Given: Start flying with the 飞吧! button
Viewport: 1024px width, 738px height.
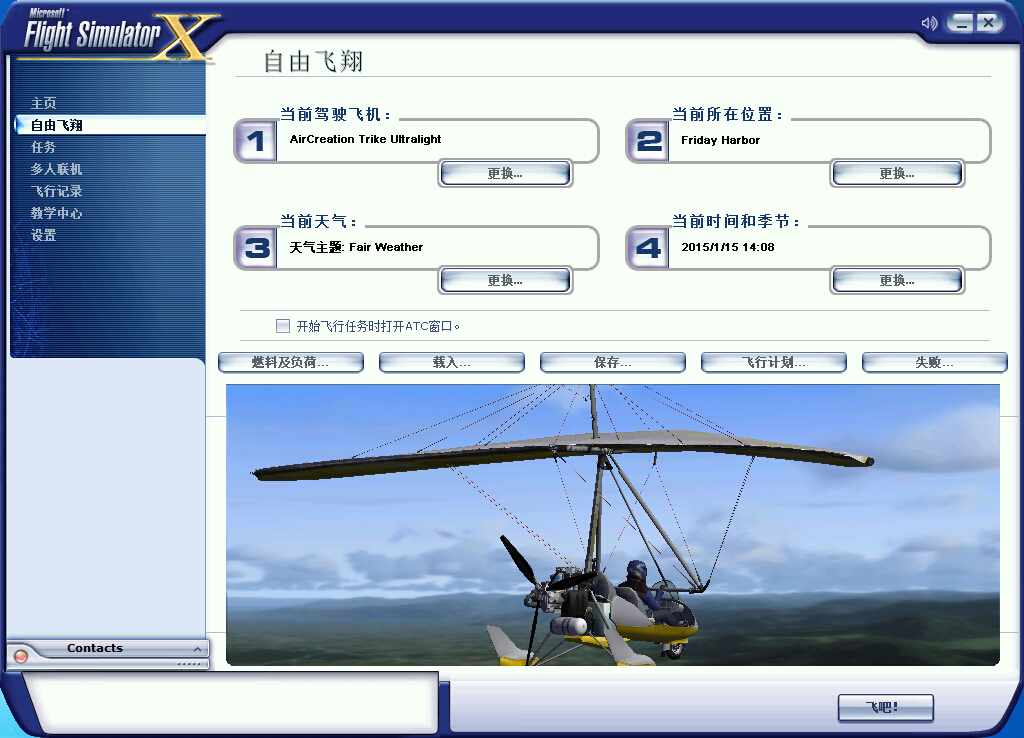Looking at the screenshot, I should coord(884,708).
